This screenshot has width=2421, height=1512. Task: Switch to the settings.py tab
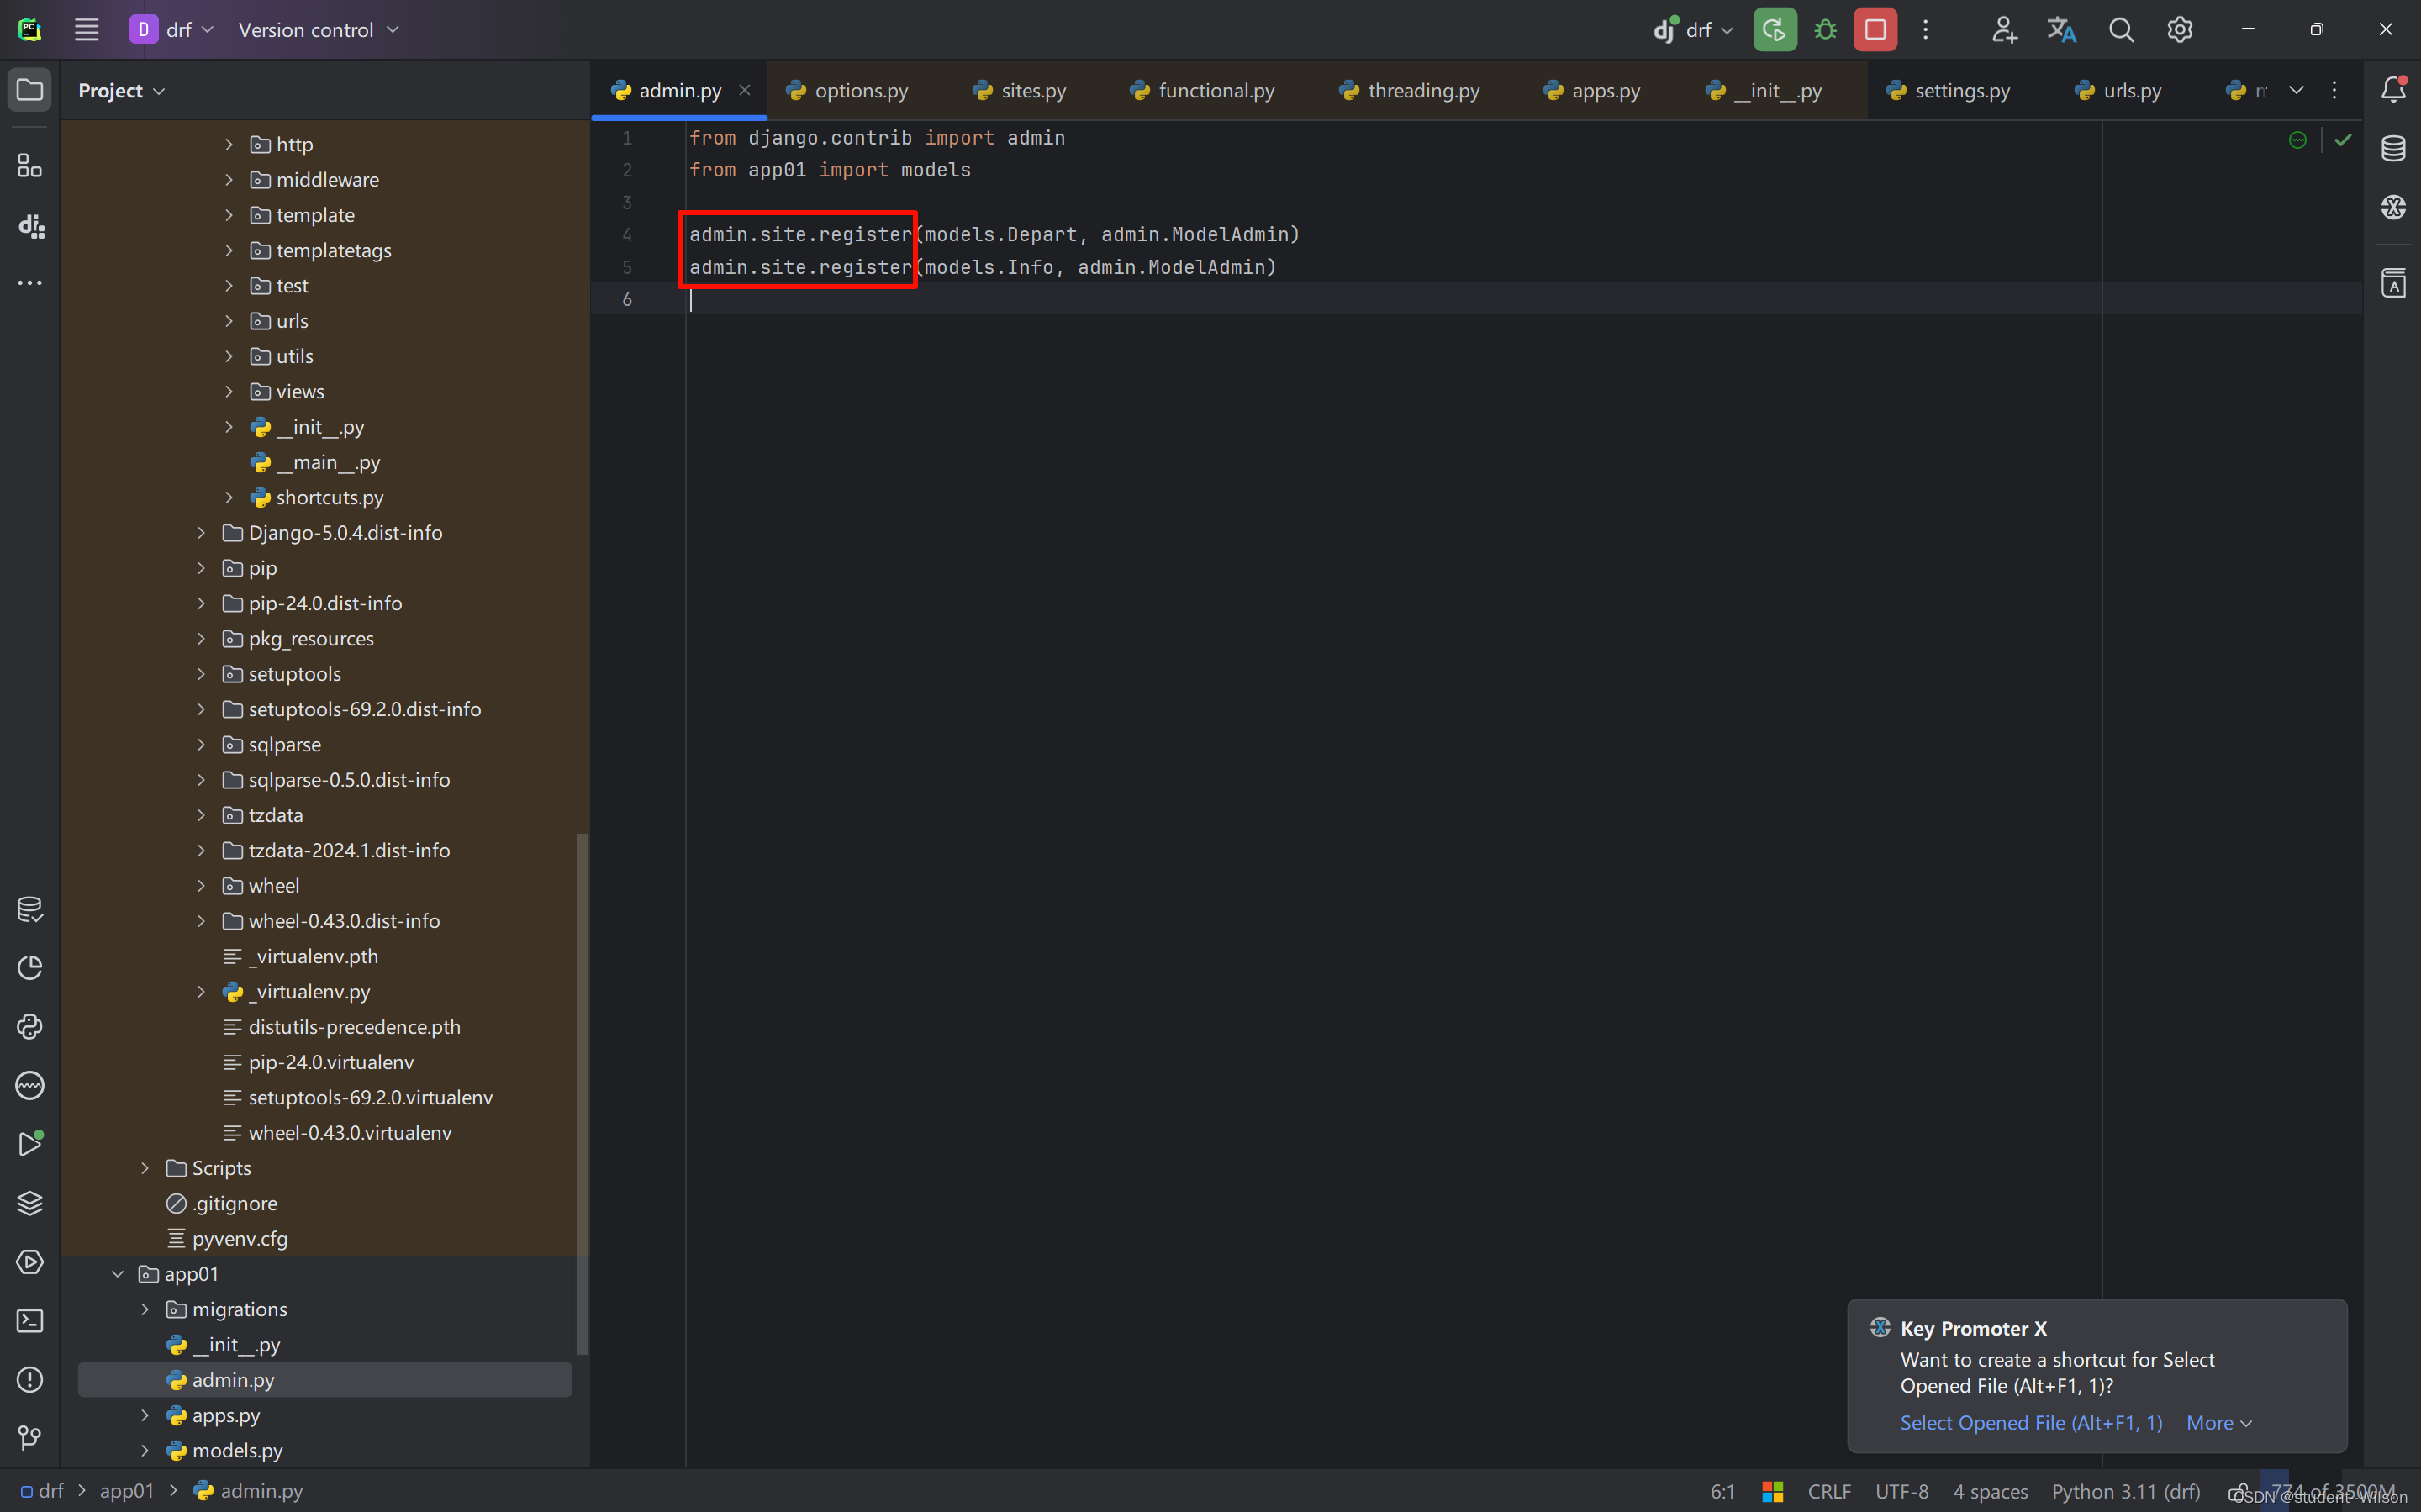tap(1949, 91)
